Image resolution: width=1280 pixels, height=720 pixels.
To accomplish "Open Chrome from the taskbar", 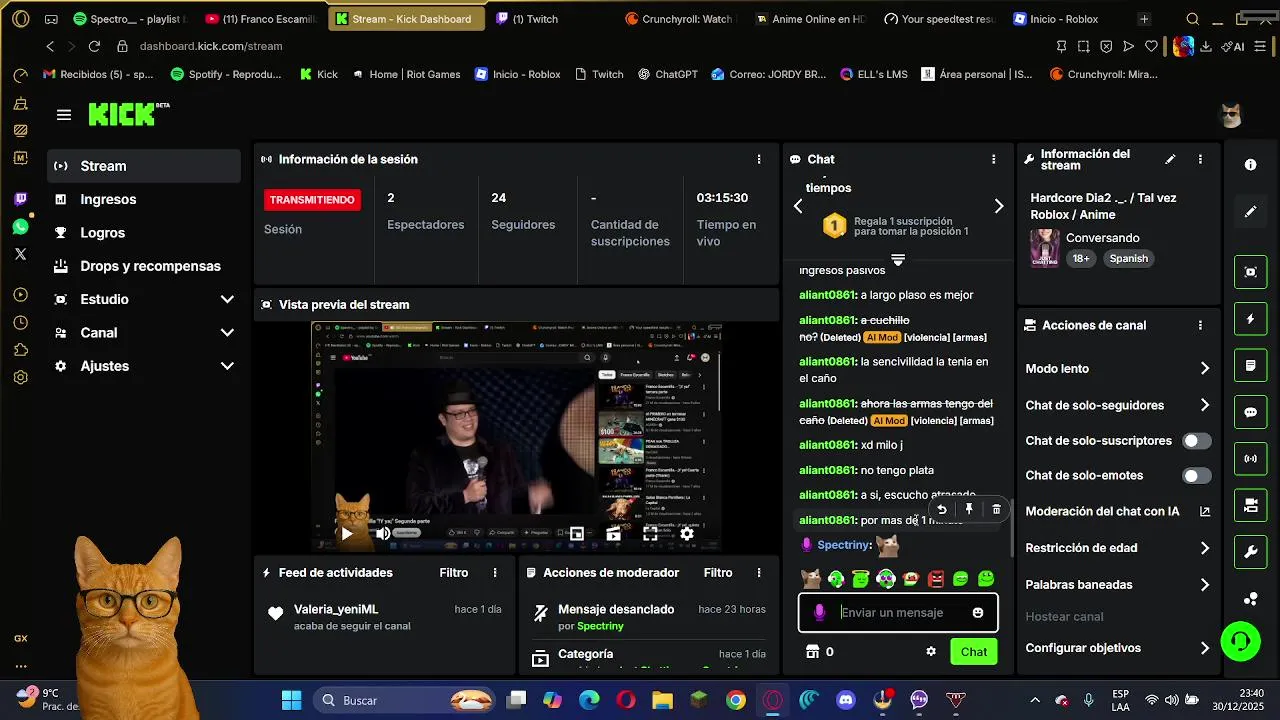I will [x=736, y=700].
